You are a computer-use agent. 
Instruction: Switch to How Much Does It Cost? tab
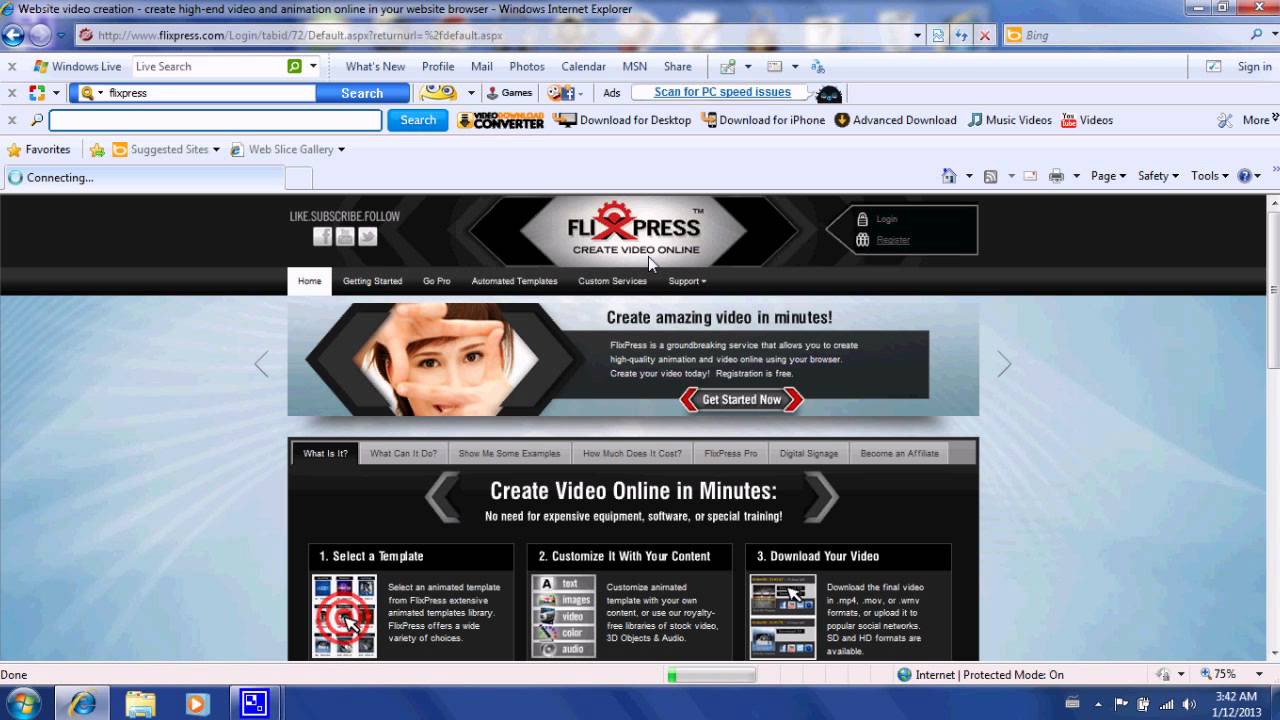pyautogui.click(x=632, y=453)
